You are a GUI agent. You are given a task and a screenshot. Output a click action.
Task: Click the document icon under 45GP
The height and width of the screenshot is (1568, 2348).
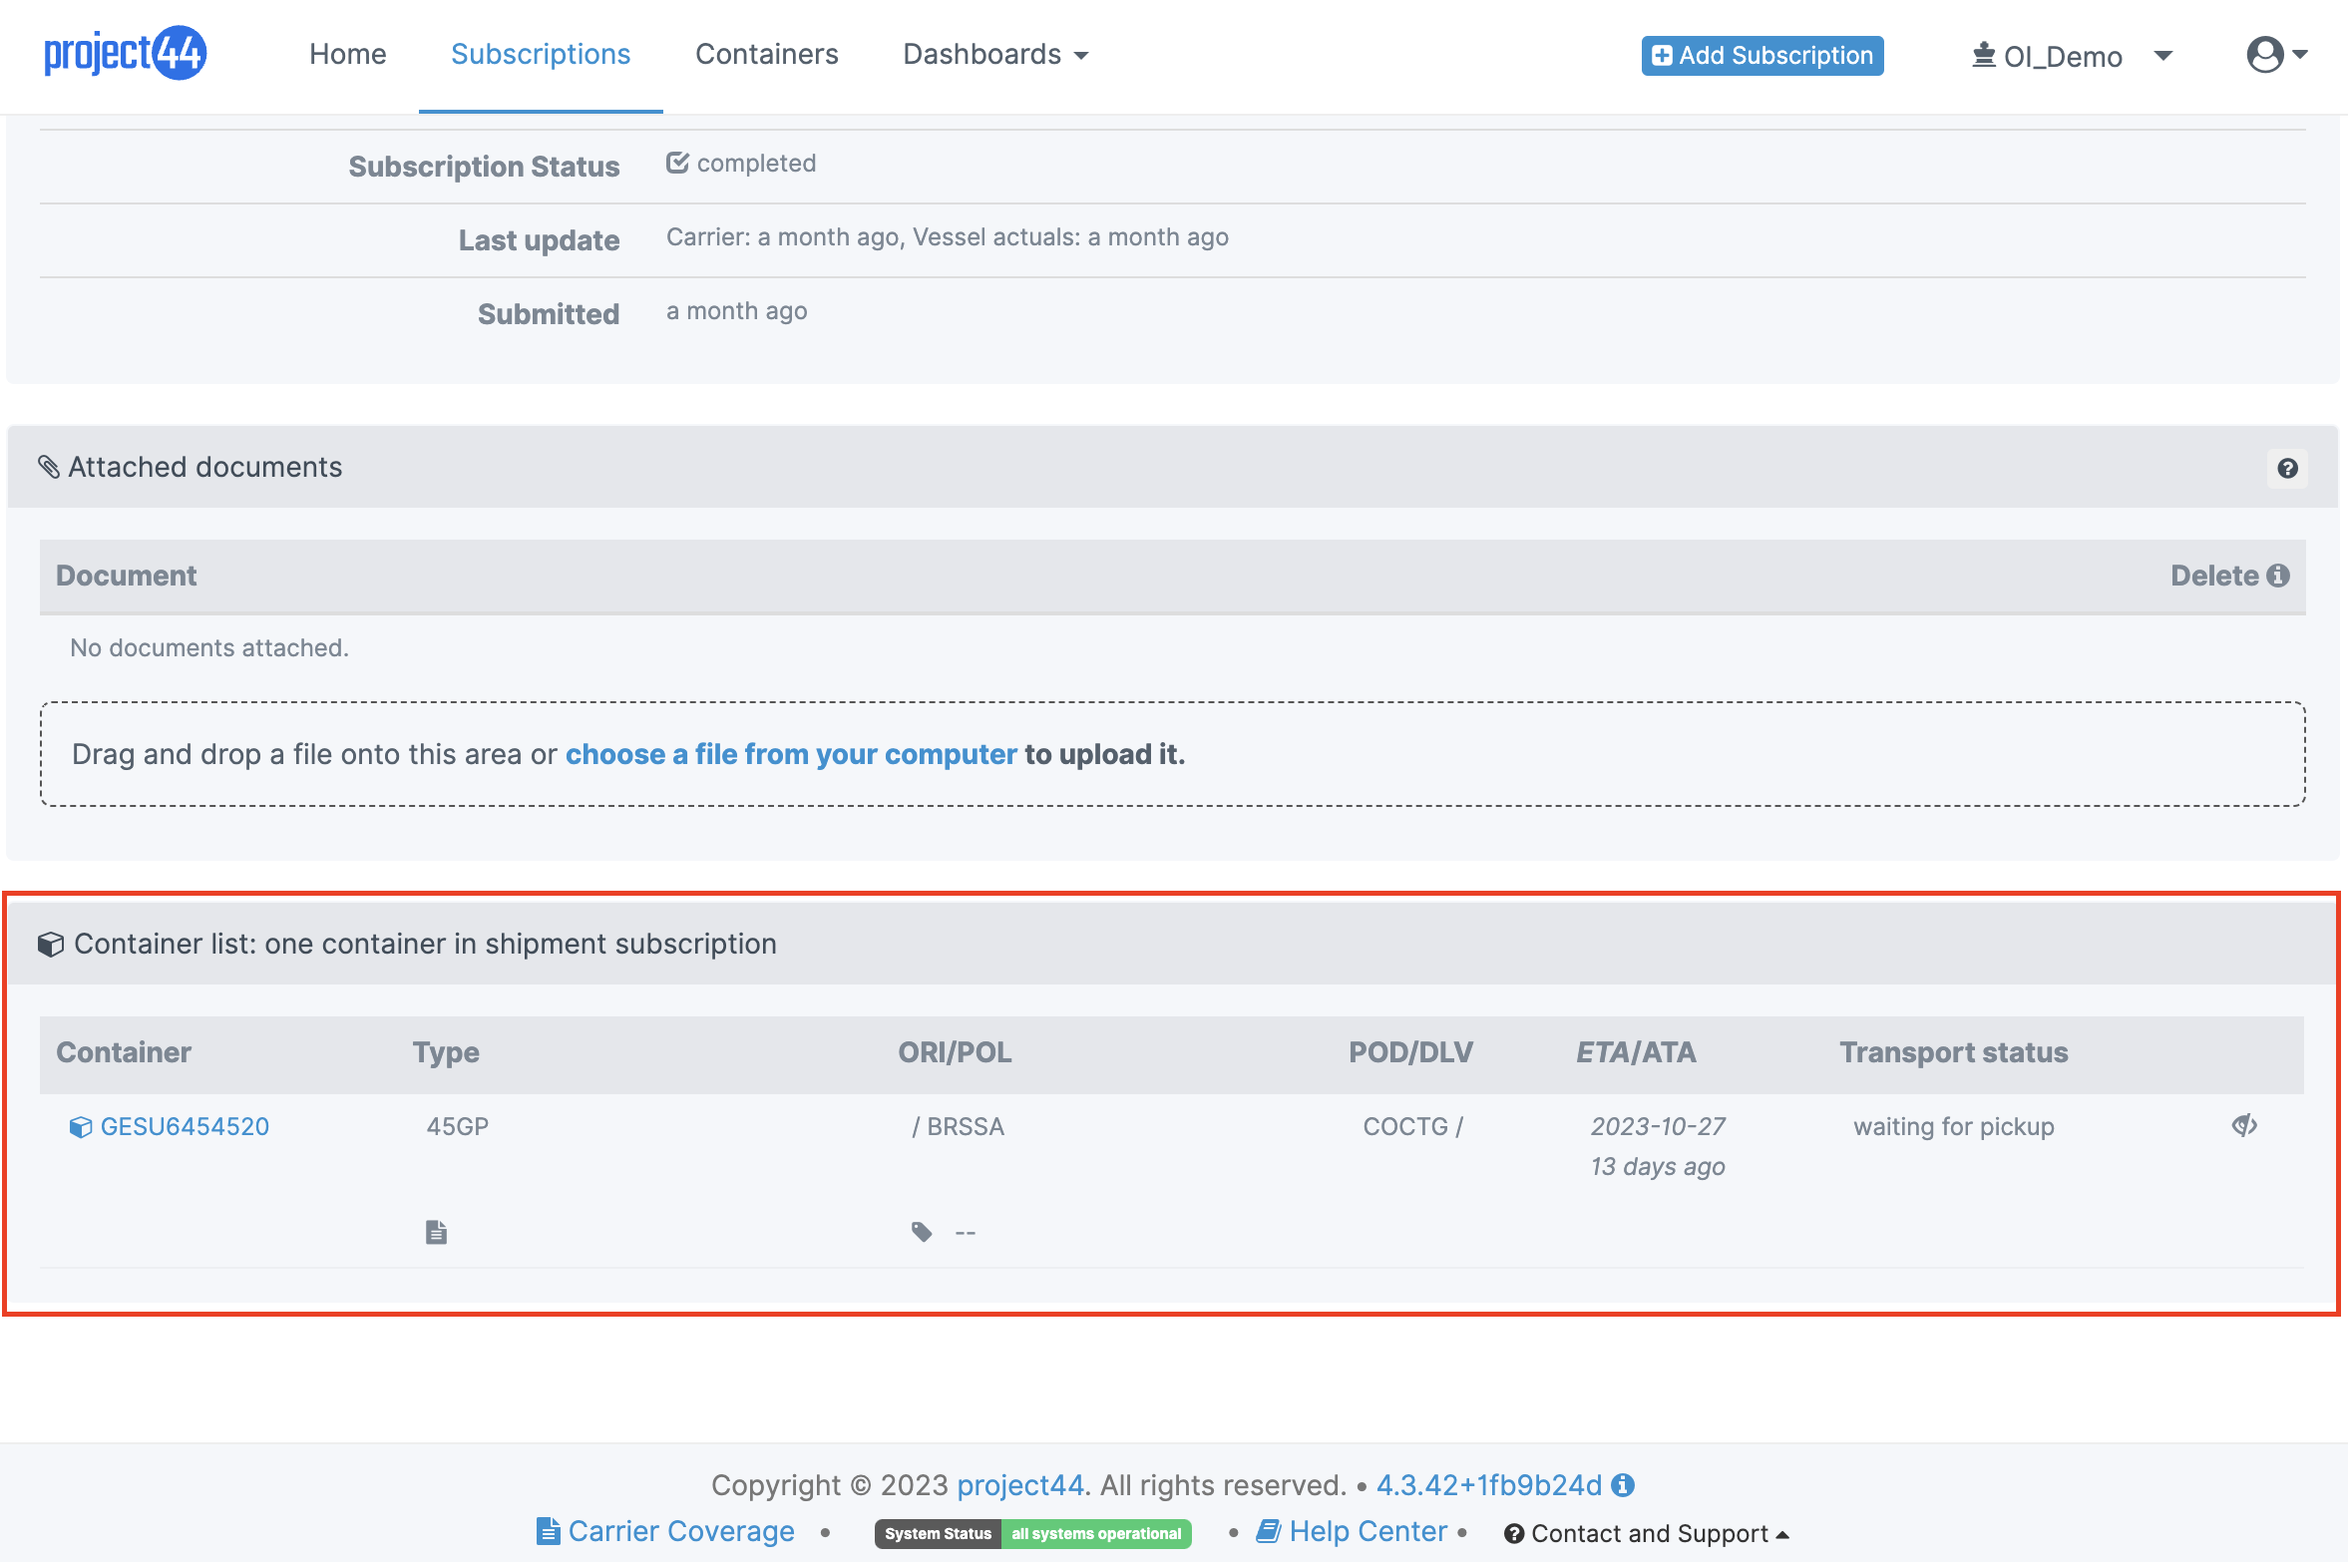(x=436, y=1232)
